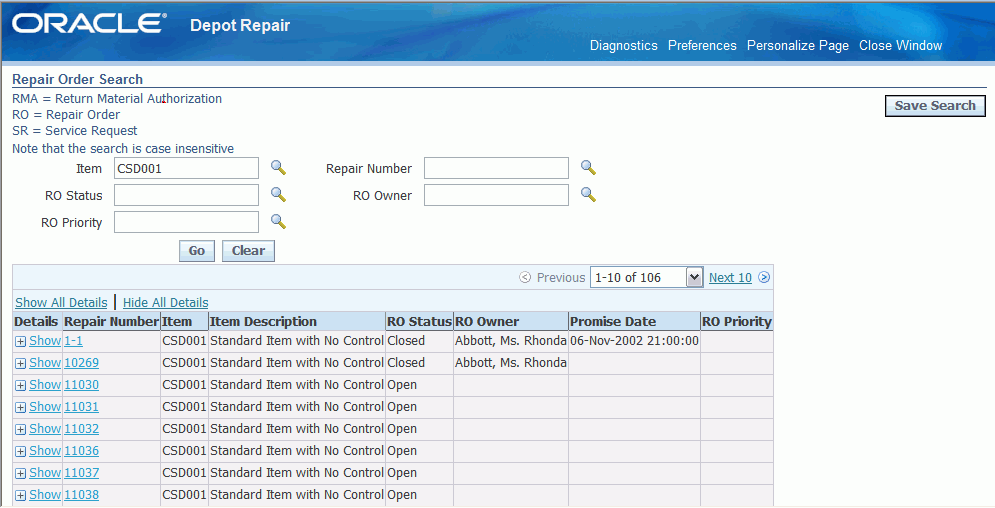The width and height of the screenshot is (995, 508).
Task: Open the Repair Number search magnifier icon
Action: click(588, 167)
